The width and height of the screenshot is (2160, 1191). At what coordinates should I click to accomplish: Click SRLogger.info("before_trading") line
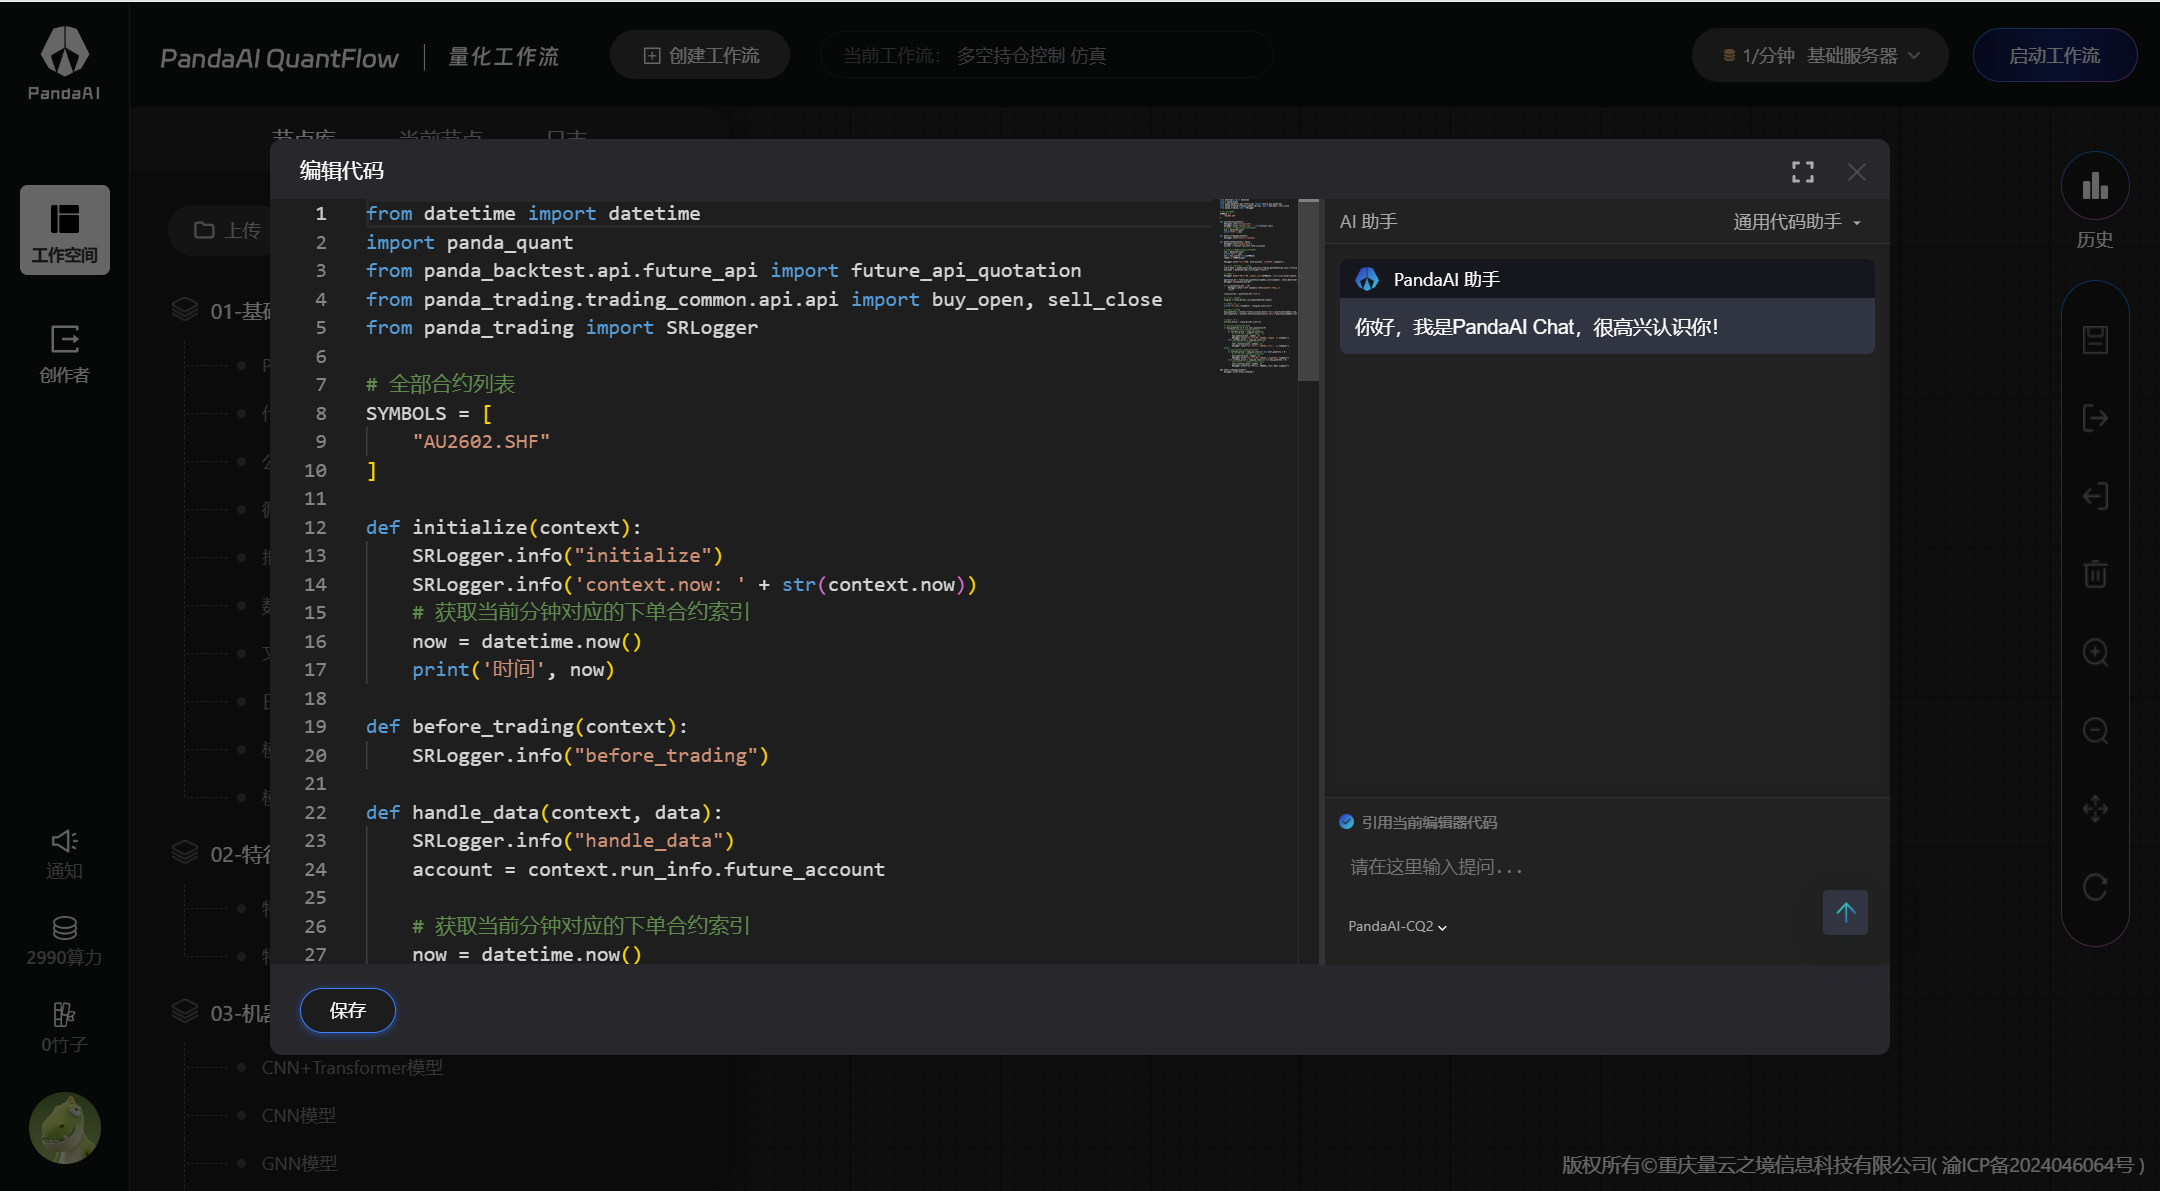pos(590,756)
